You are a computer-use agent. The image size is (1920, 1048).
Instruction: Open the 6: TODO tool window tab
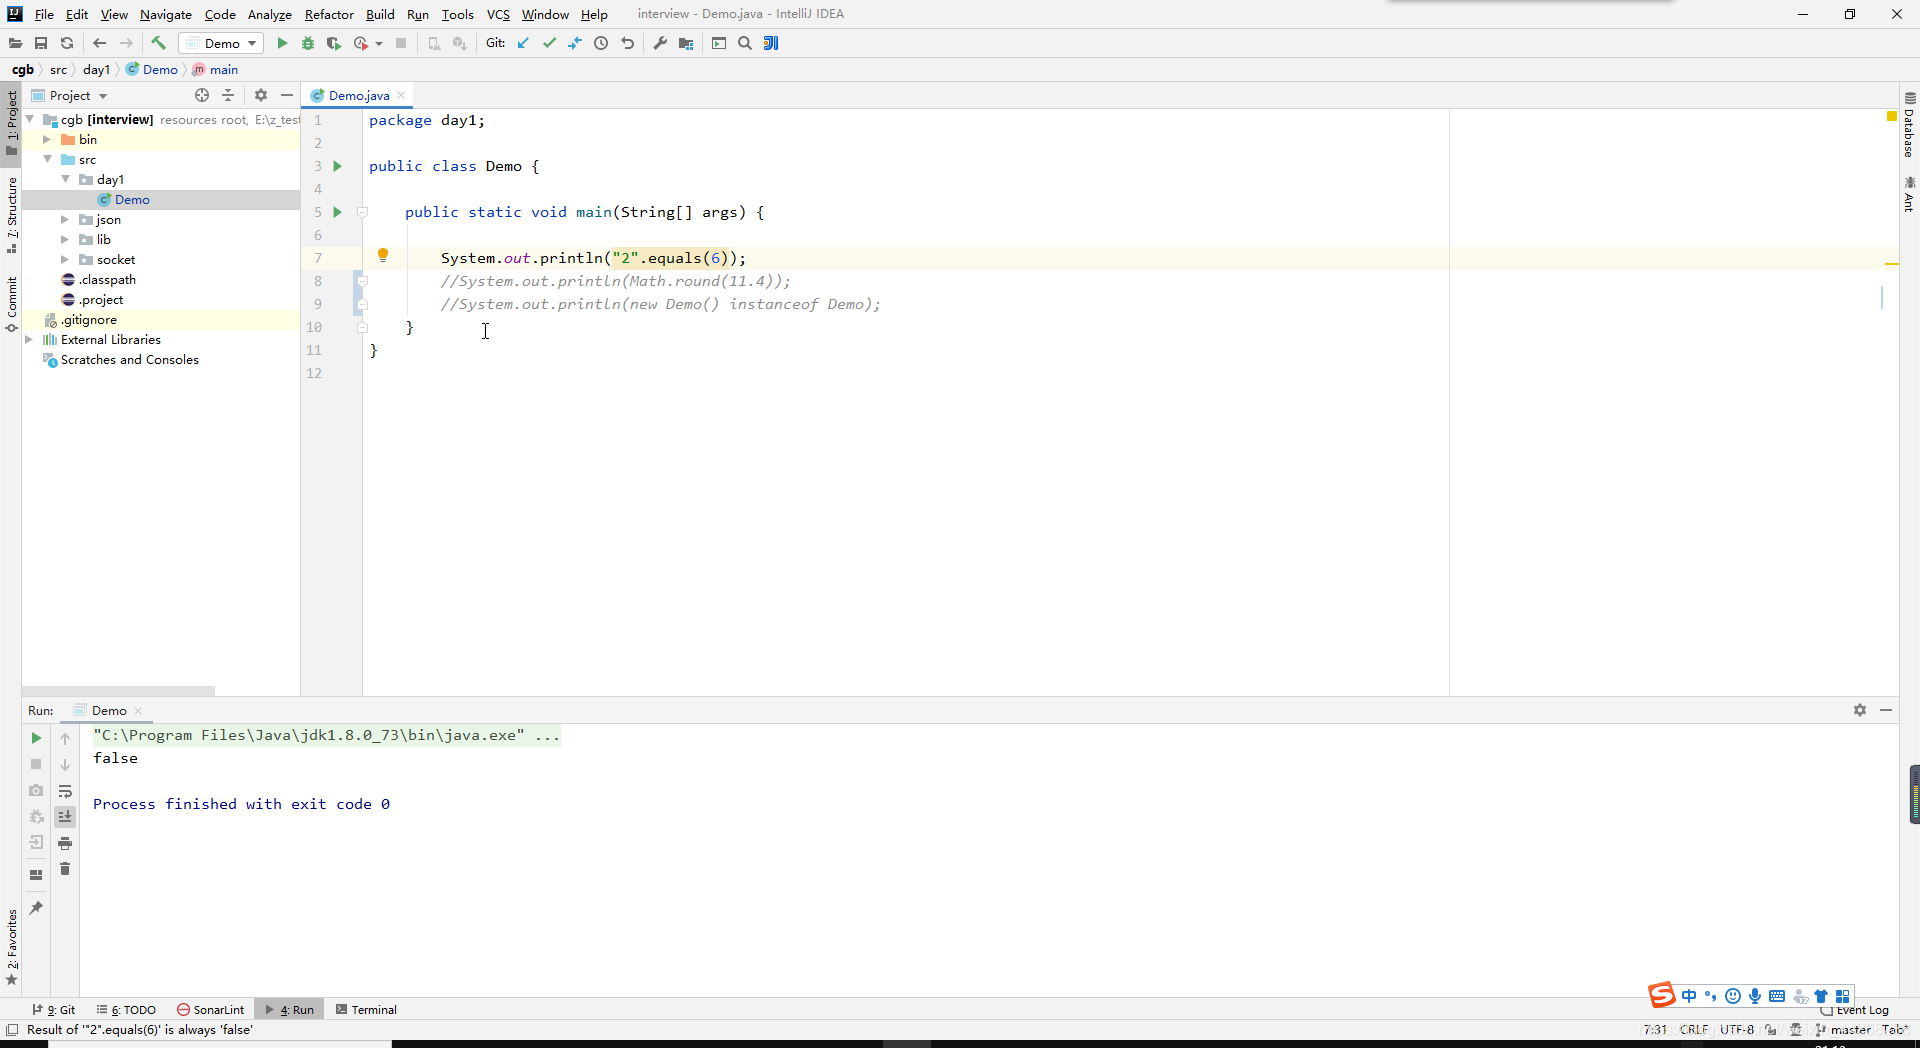[x=127, y=1010]
